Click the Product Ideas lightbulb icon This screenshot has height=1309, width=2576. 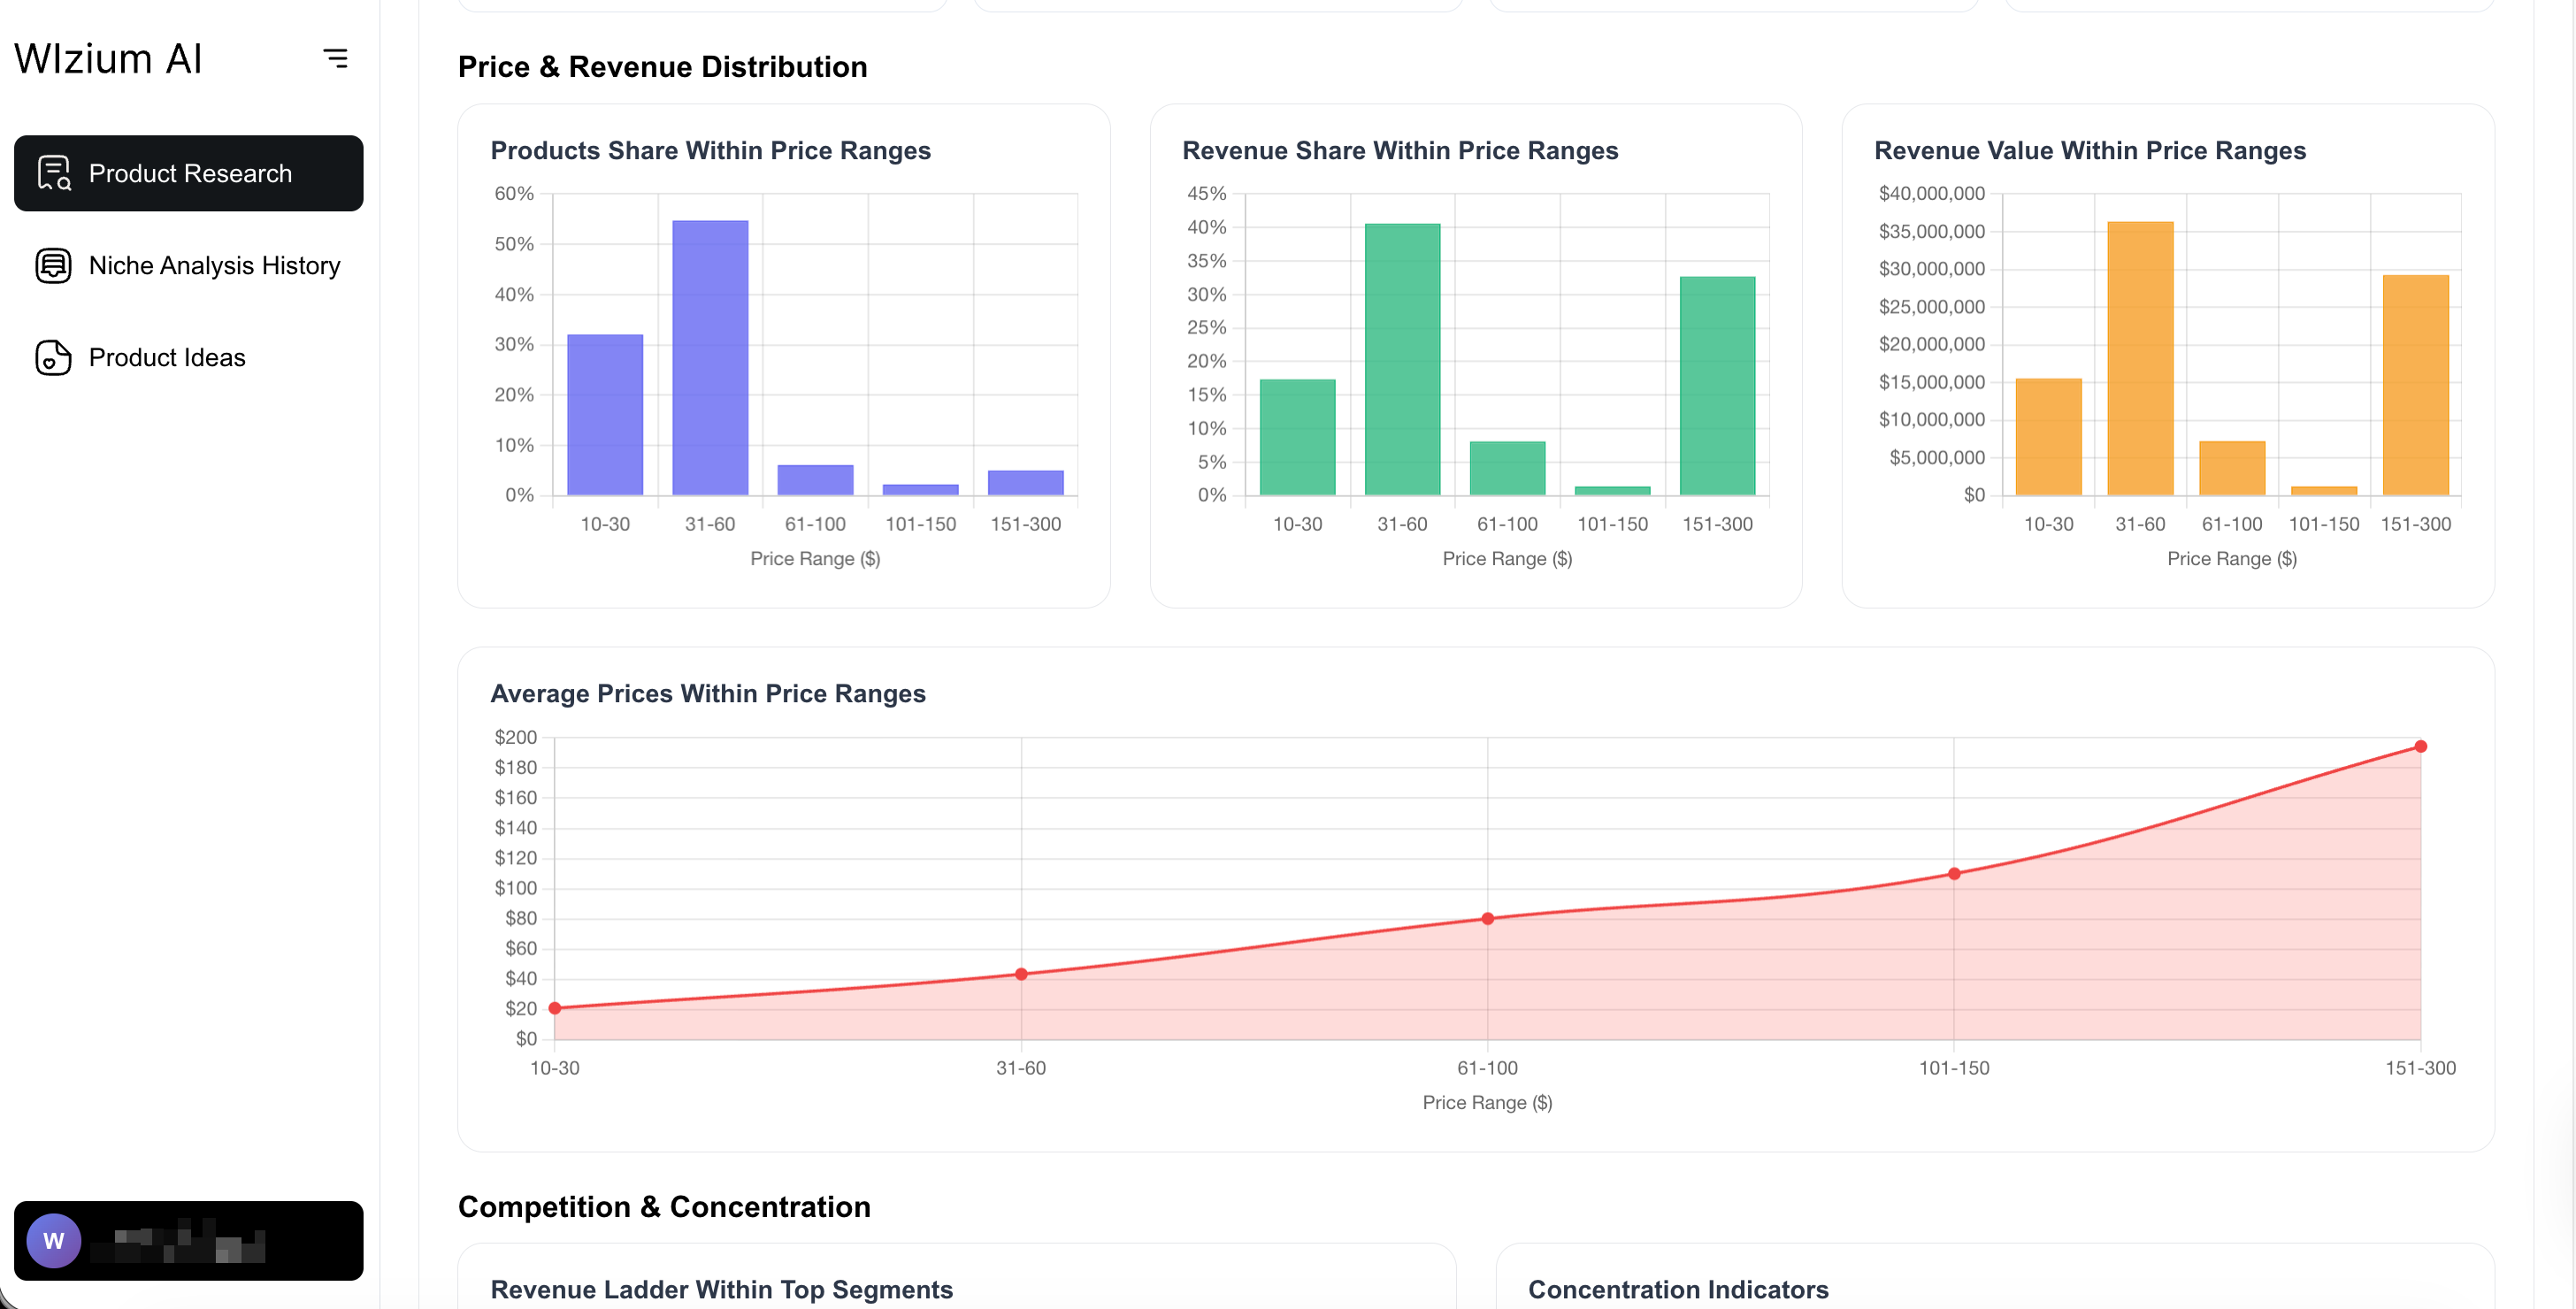coord(52,357)
